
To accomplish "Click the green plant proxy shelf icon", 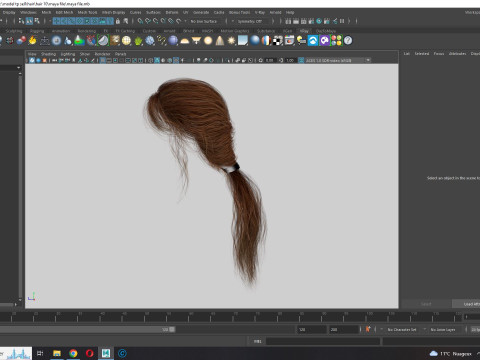I will (138, 41).
